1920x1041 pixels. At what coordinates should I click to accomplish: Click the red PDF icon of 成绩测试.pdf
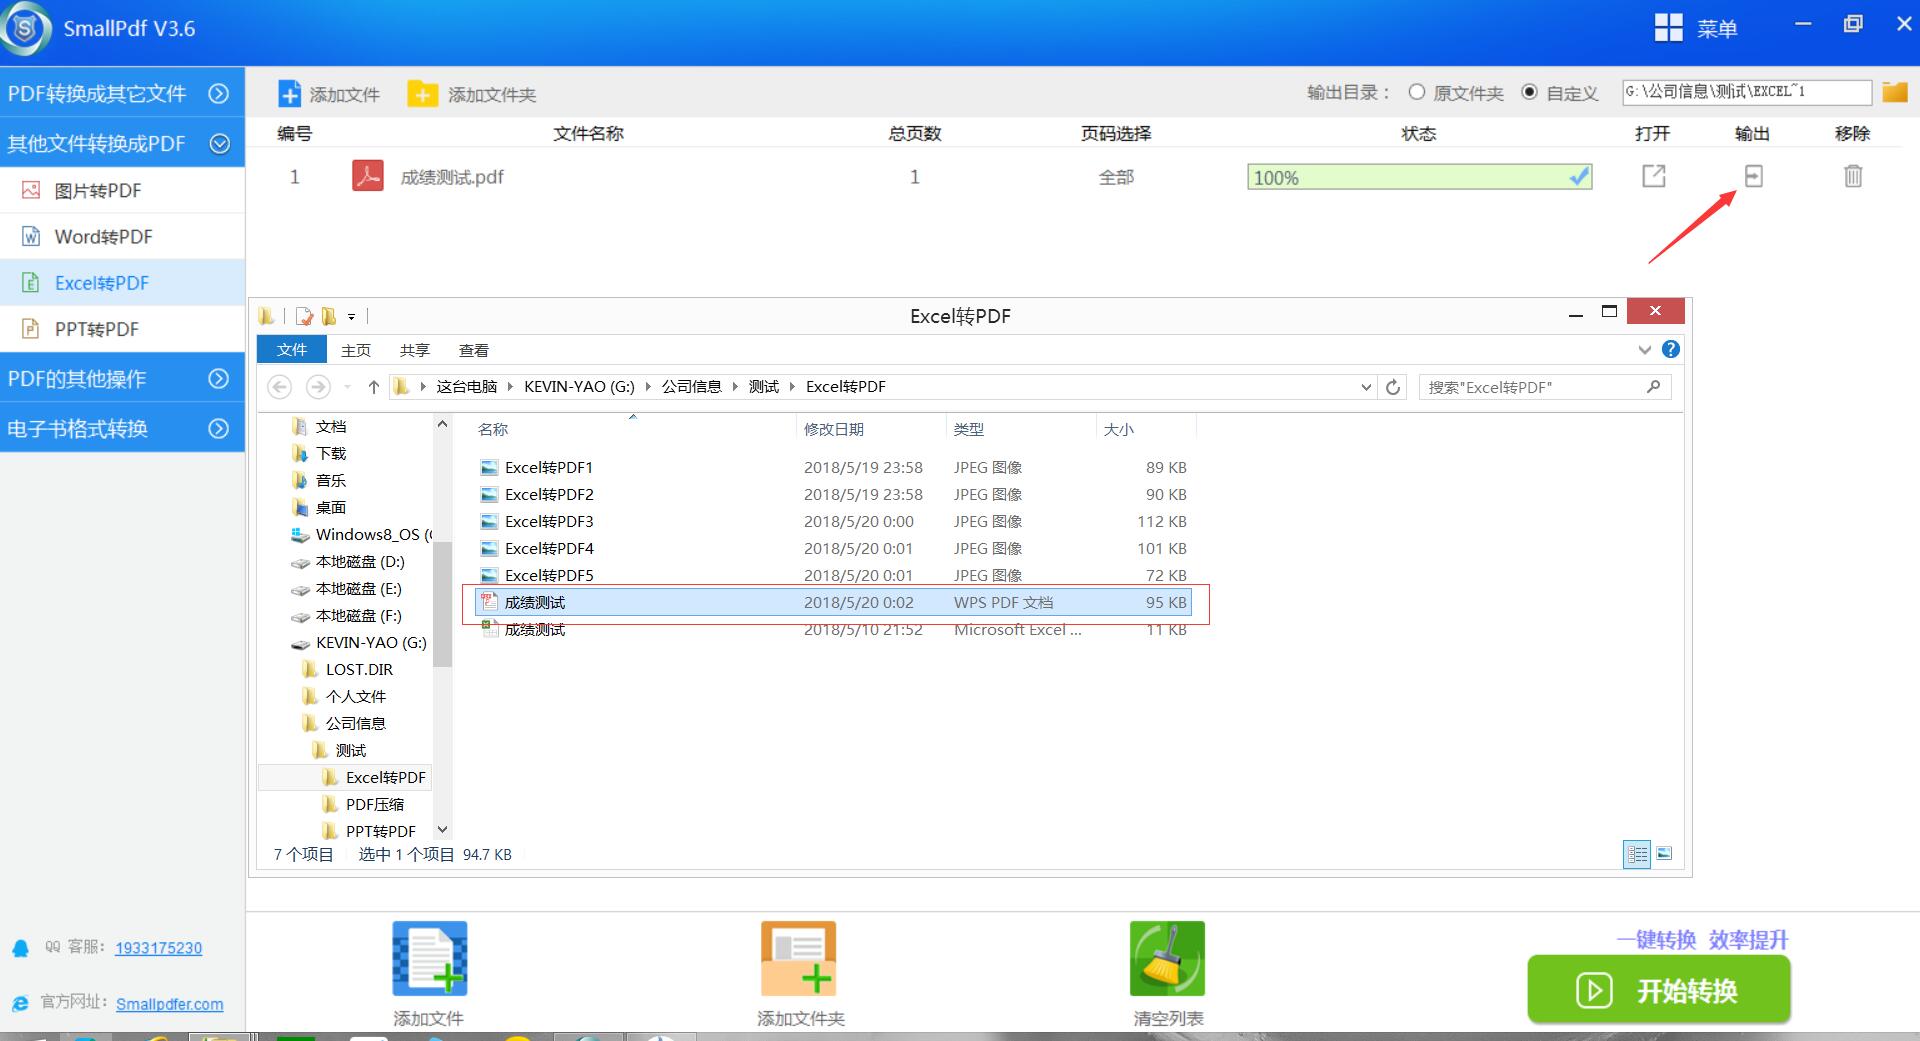(x=368, y=176)
